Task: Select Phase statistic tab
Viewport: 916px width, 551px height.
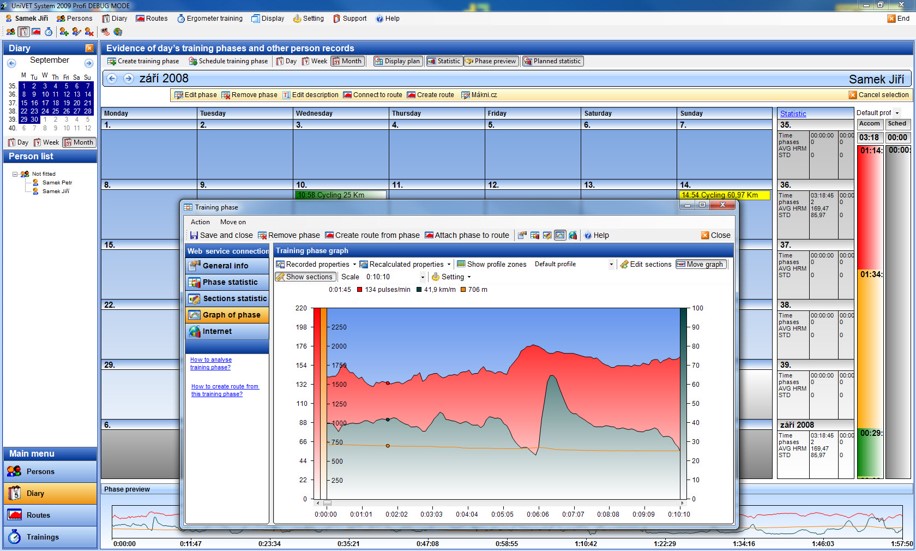Action: point(227,282)
